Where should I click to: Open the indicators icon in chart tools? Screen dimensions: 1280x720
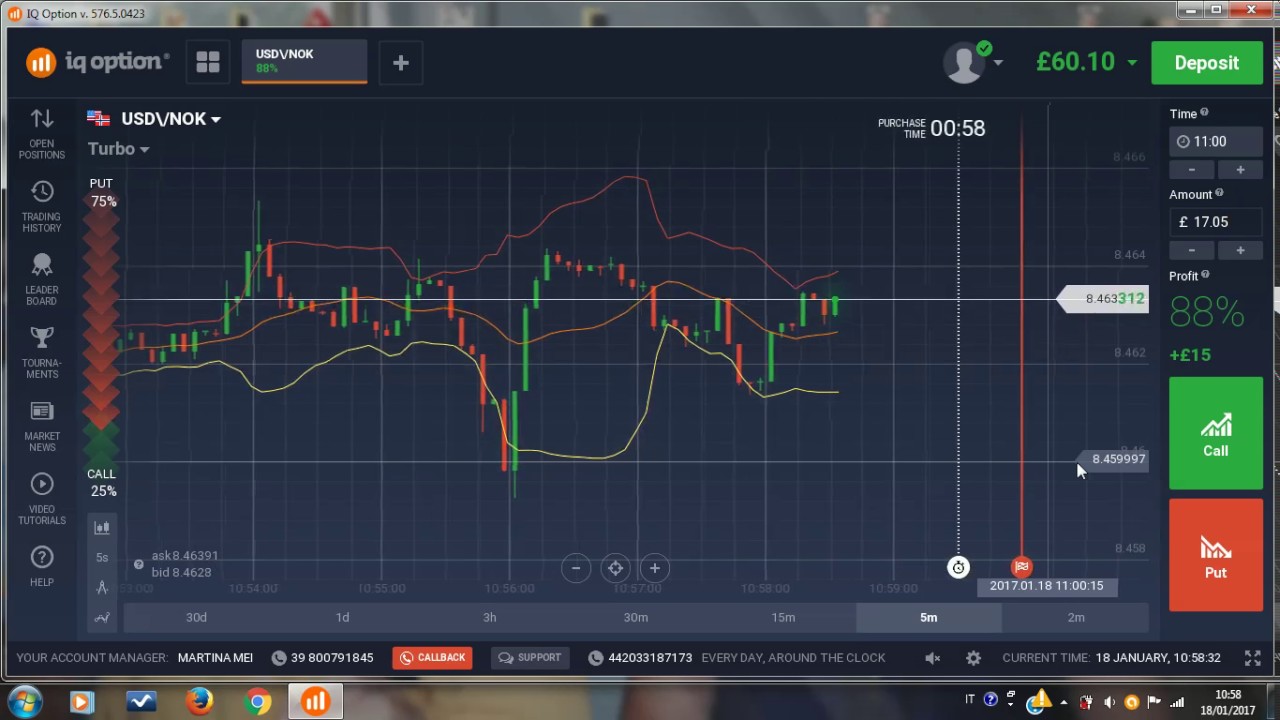pos(102,618)
